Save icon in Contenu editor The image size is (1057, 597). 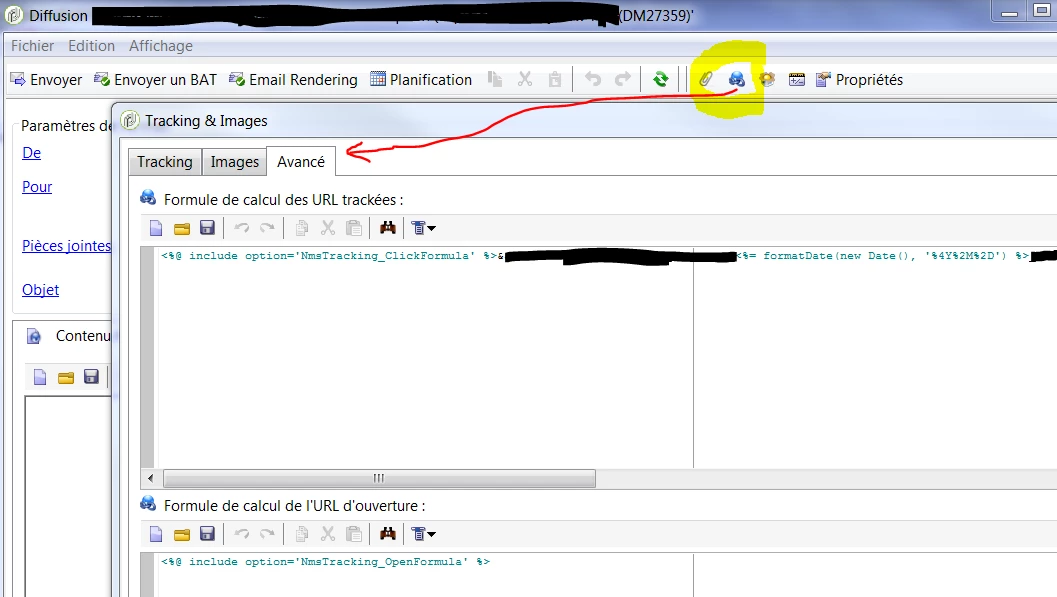coord(91,377)
